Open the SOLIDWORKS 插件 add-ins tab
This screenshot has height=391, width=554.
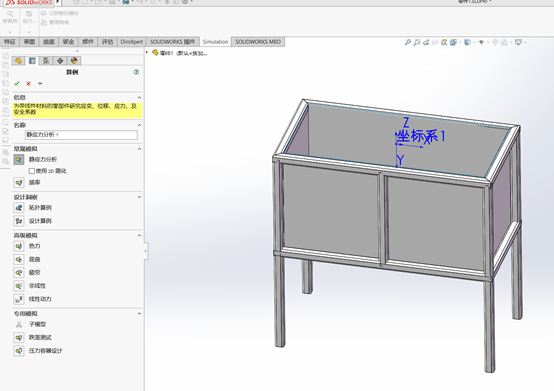pyautogui.click(x=172, y=42)
